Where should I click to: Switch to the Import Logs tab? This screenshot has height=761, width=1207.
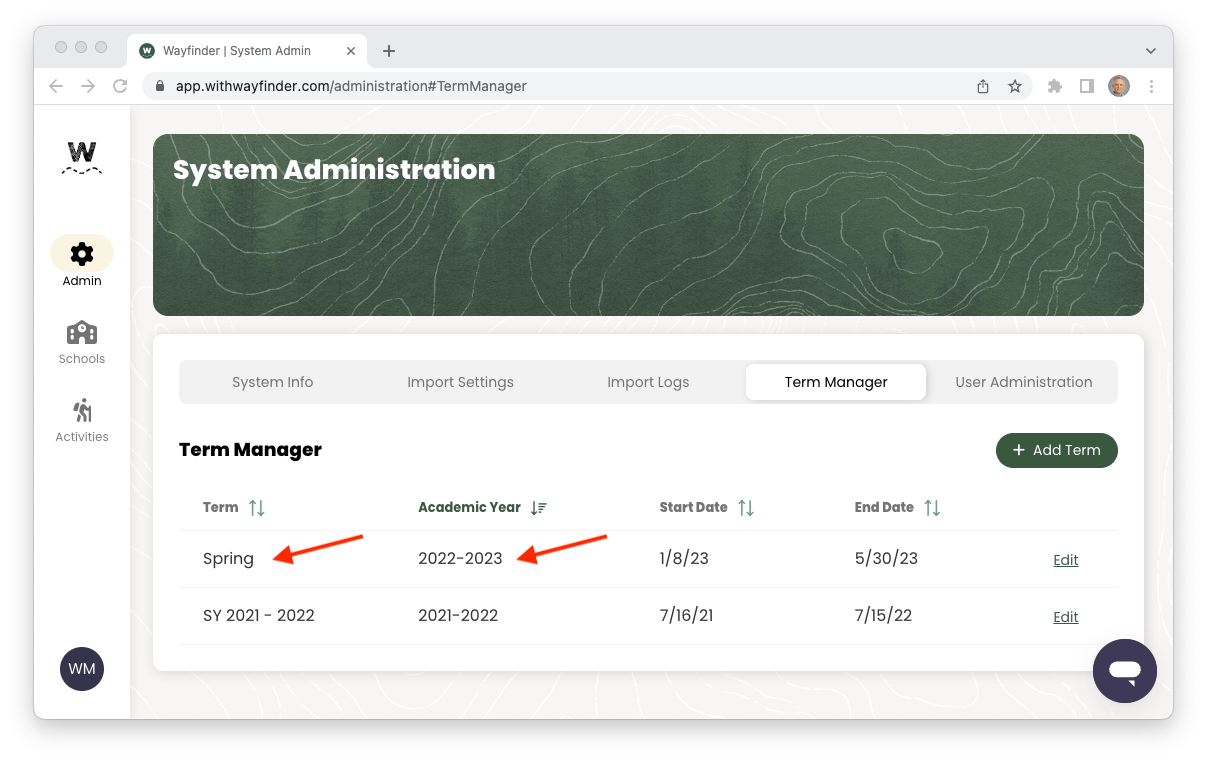[648, 381]
